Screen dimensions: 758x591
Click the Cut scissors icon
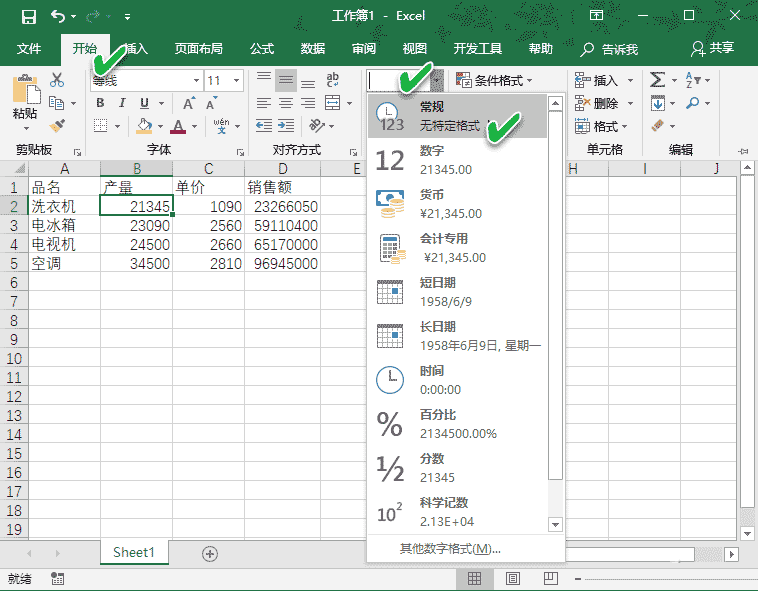(x=57, y=80)
